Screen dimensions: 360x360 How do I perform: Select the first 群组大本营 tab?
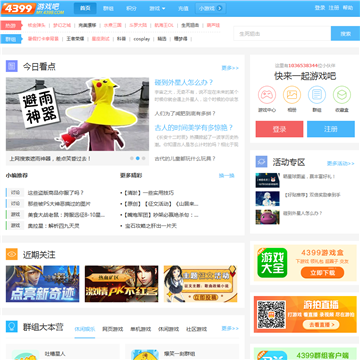[85, 329]
